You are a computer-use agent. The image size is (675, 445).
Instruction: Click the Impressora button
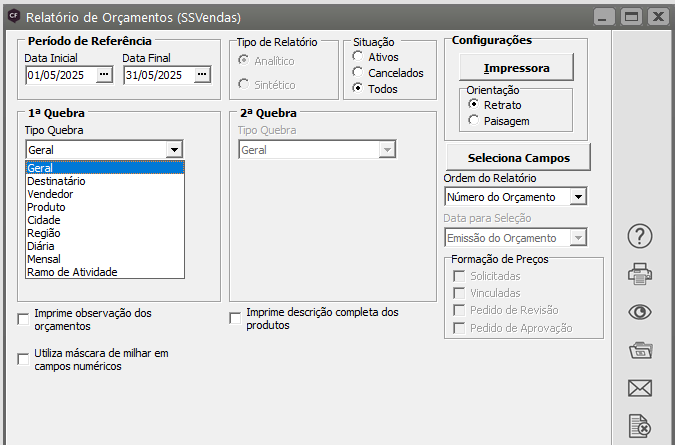[516, 68]
